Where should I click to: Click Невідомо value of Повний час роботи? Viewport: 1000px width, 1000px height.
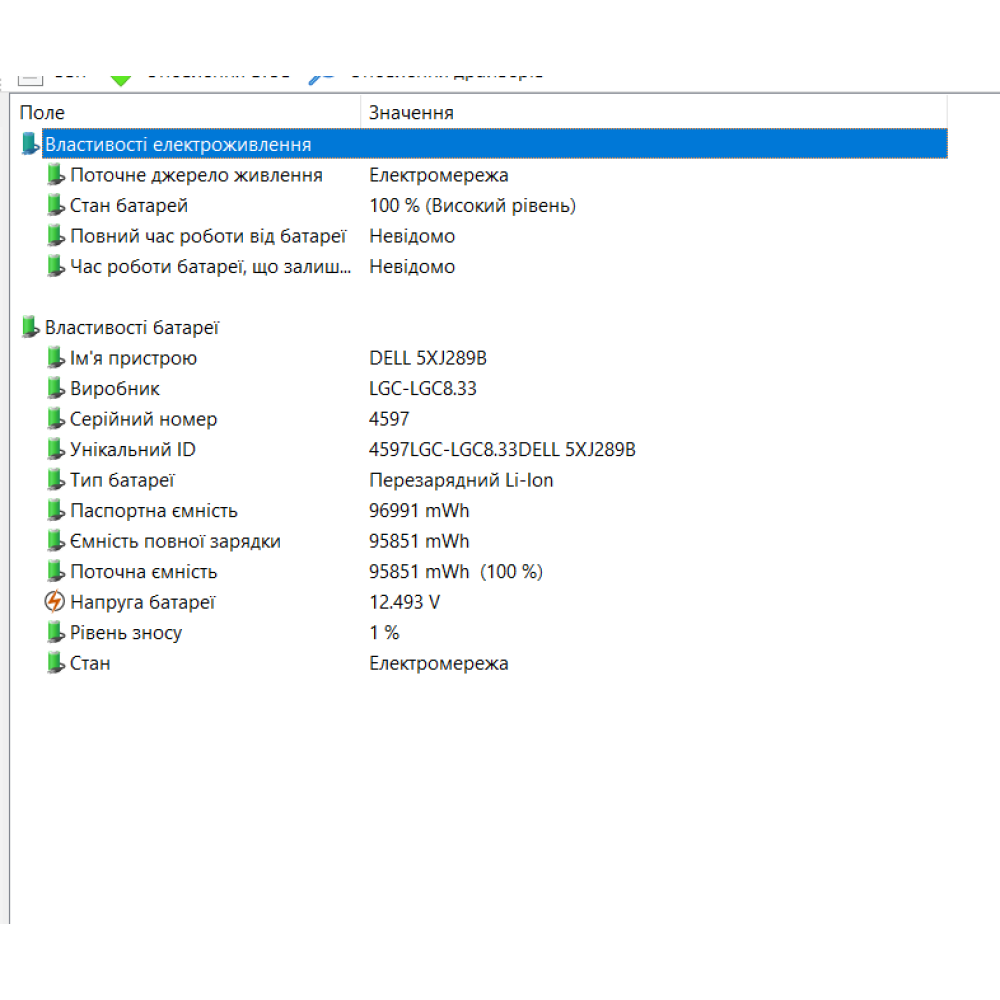412,236
